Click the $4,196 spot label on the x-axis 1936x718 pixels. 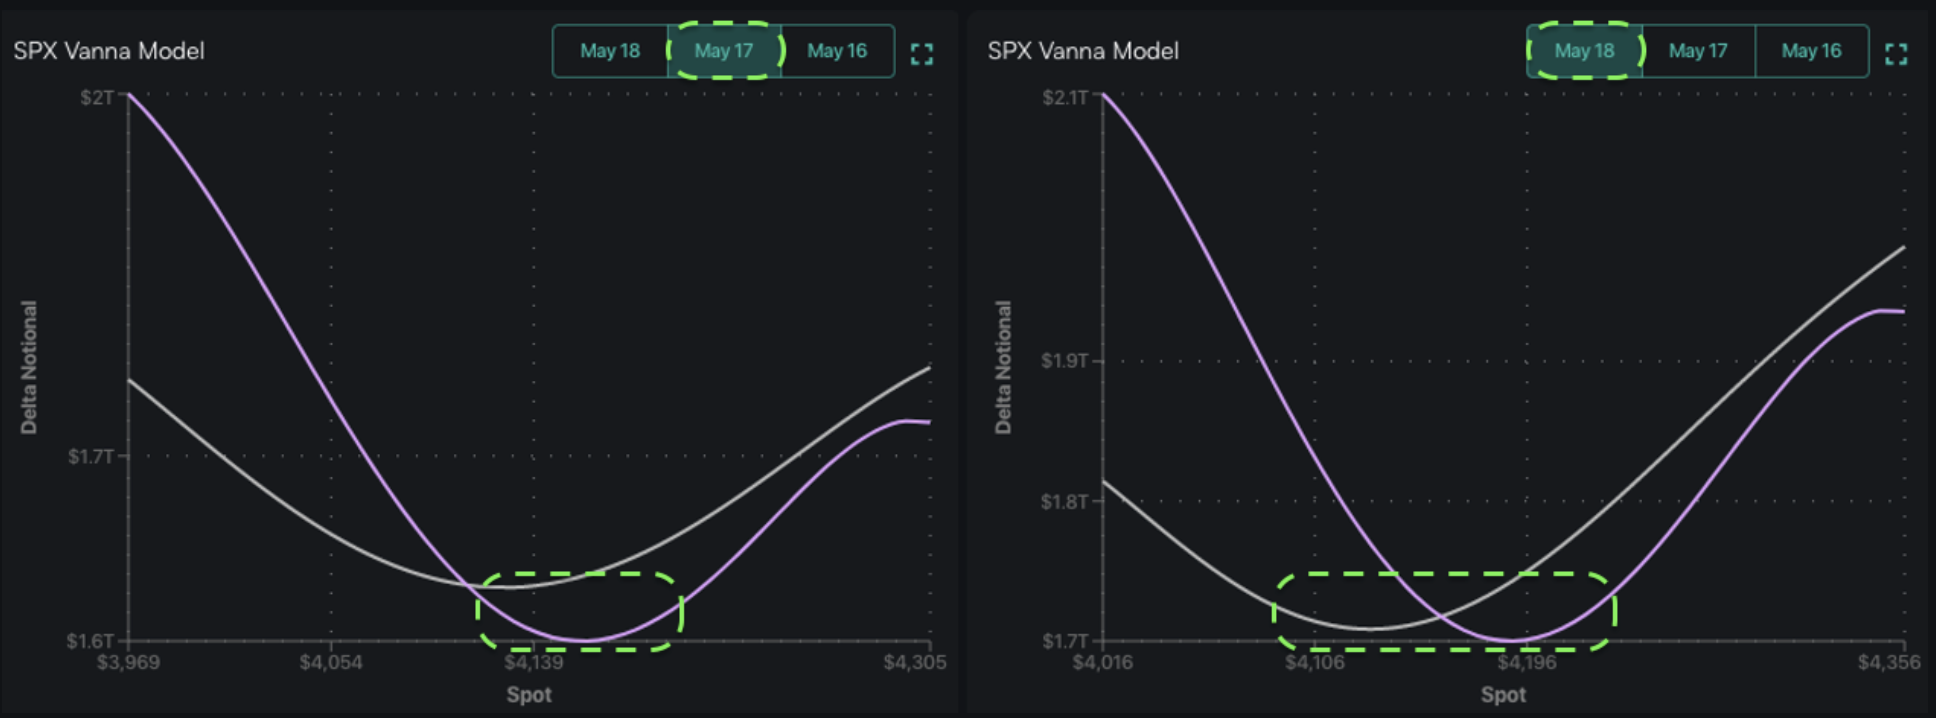pyautogui.click(x=1527, y=662)
